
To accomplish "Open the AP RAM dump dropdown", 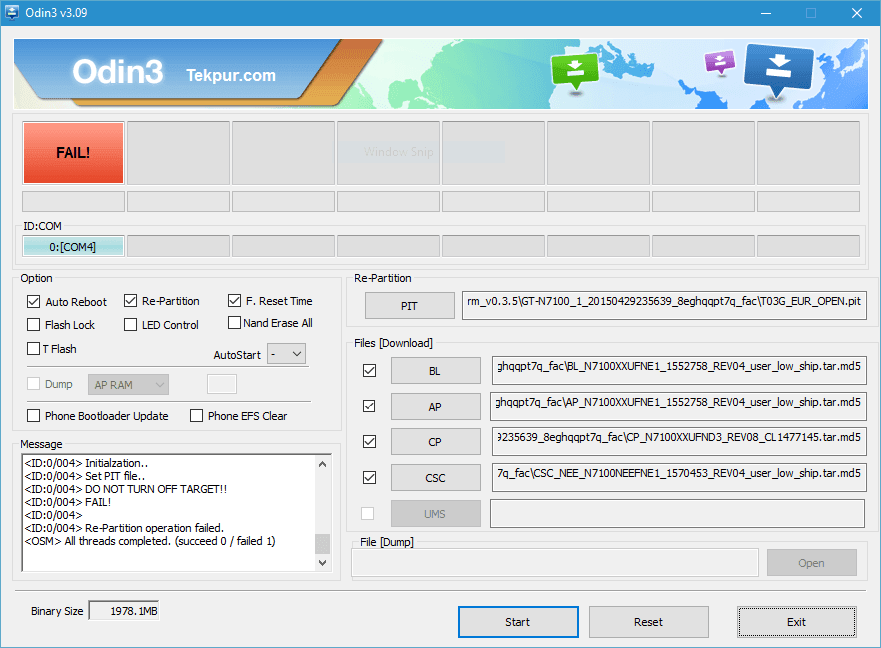I will pos(128,385).
